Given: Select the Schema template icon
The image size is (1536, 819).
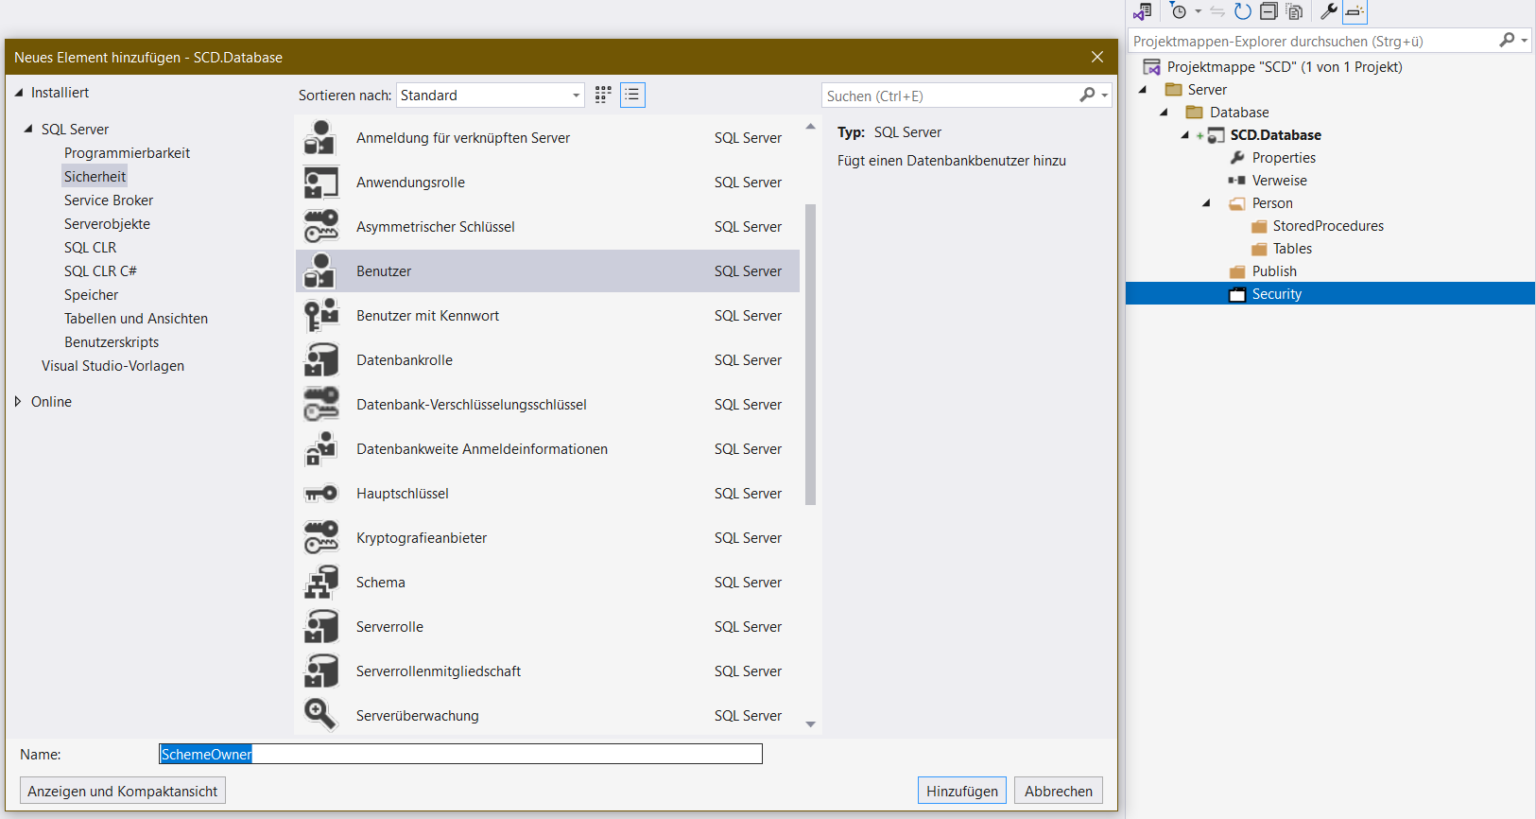Looking at the screenshot, I should tap(320, 581).
